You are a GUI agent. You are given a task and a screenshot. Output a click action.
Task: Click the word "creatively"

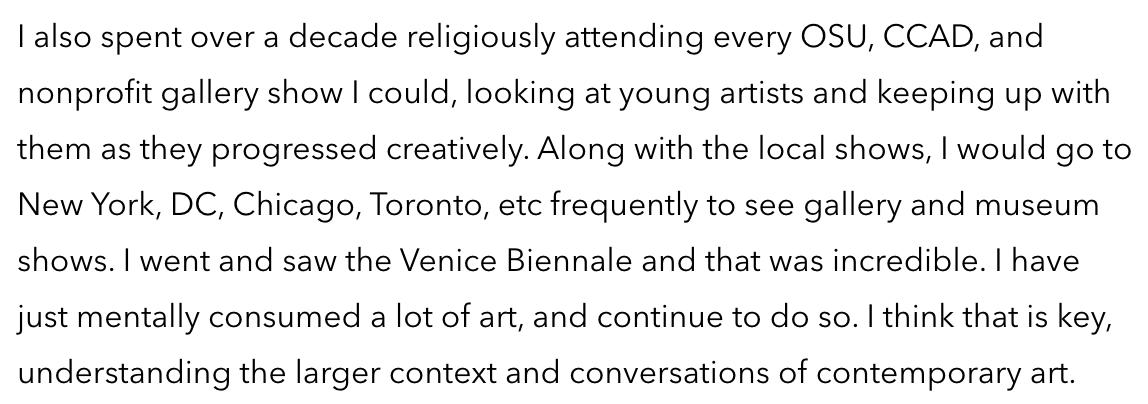point(457,152)
